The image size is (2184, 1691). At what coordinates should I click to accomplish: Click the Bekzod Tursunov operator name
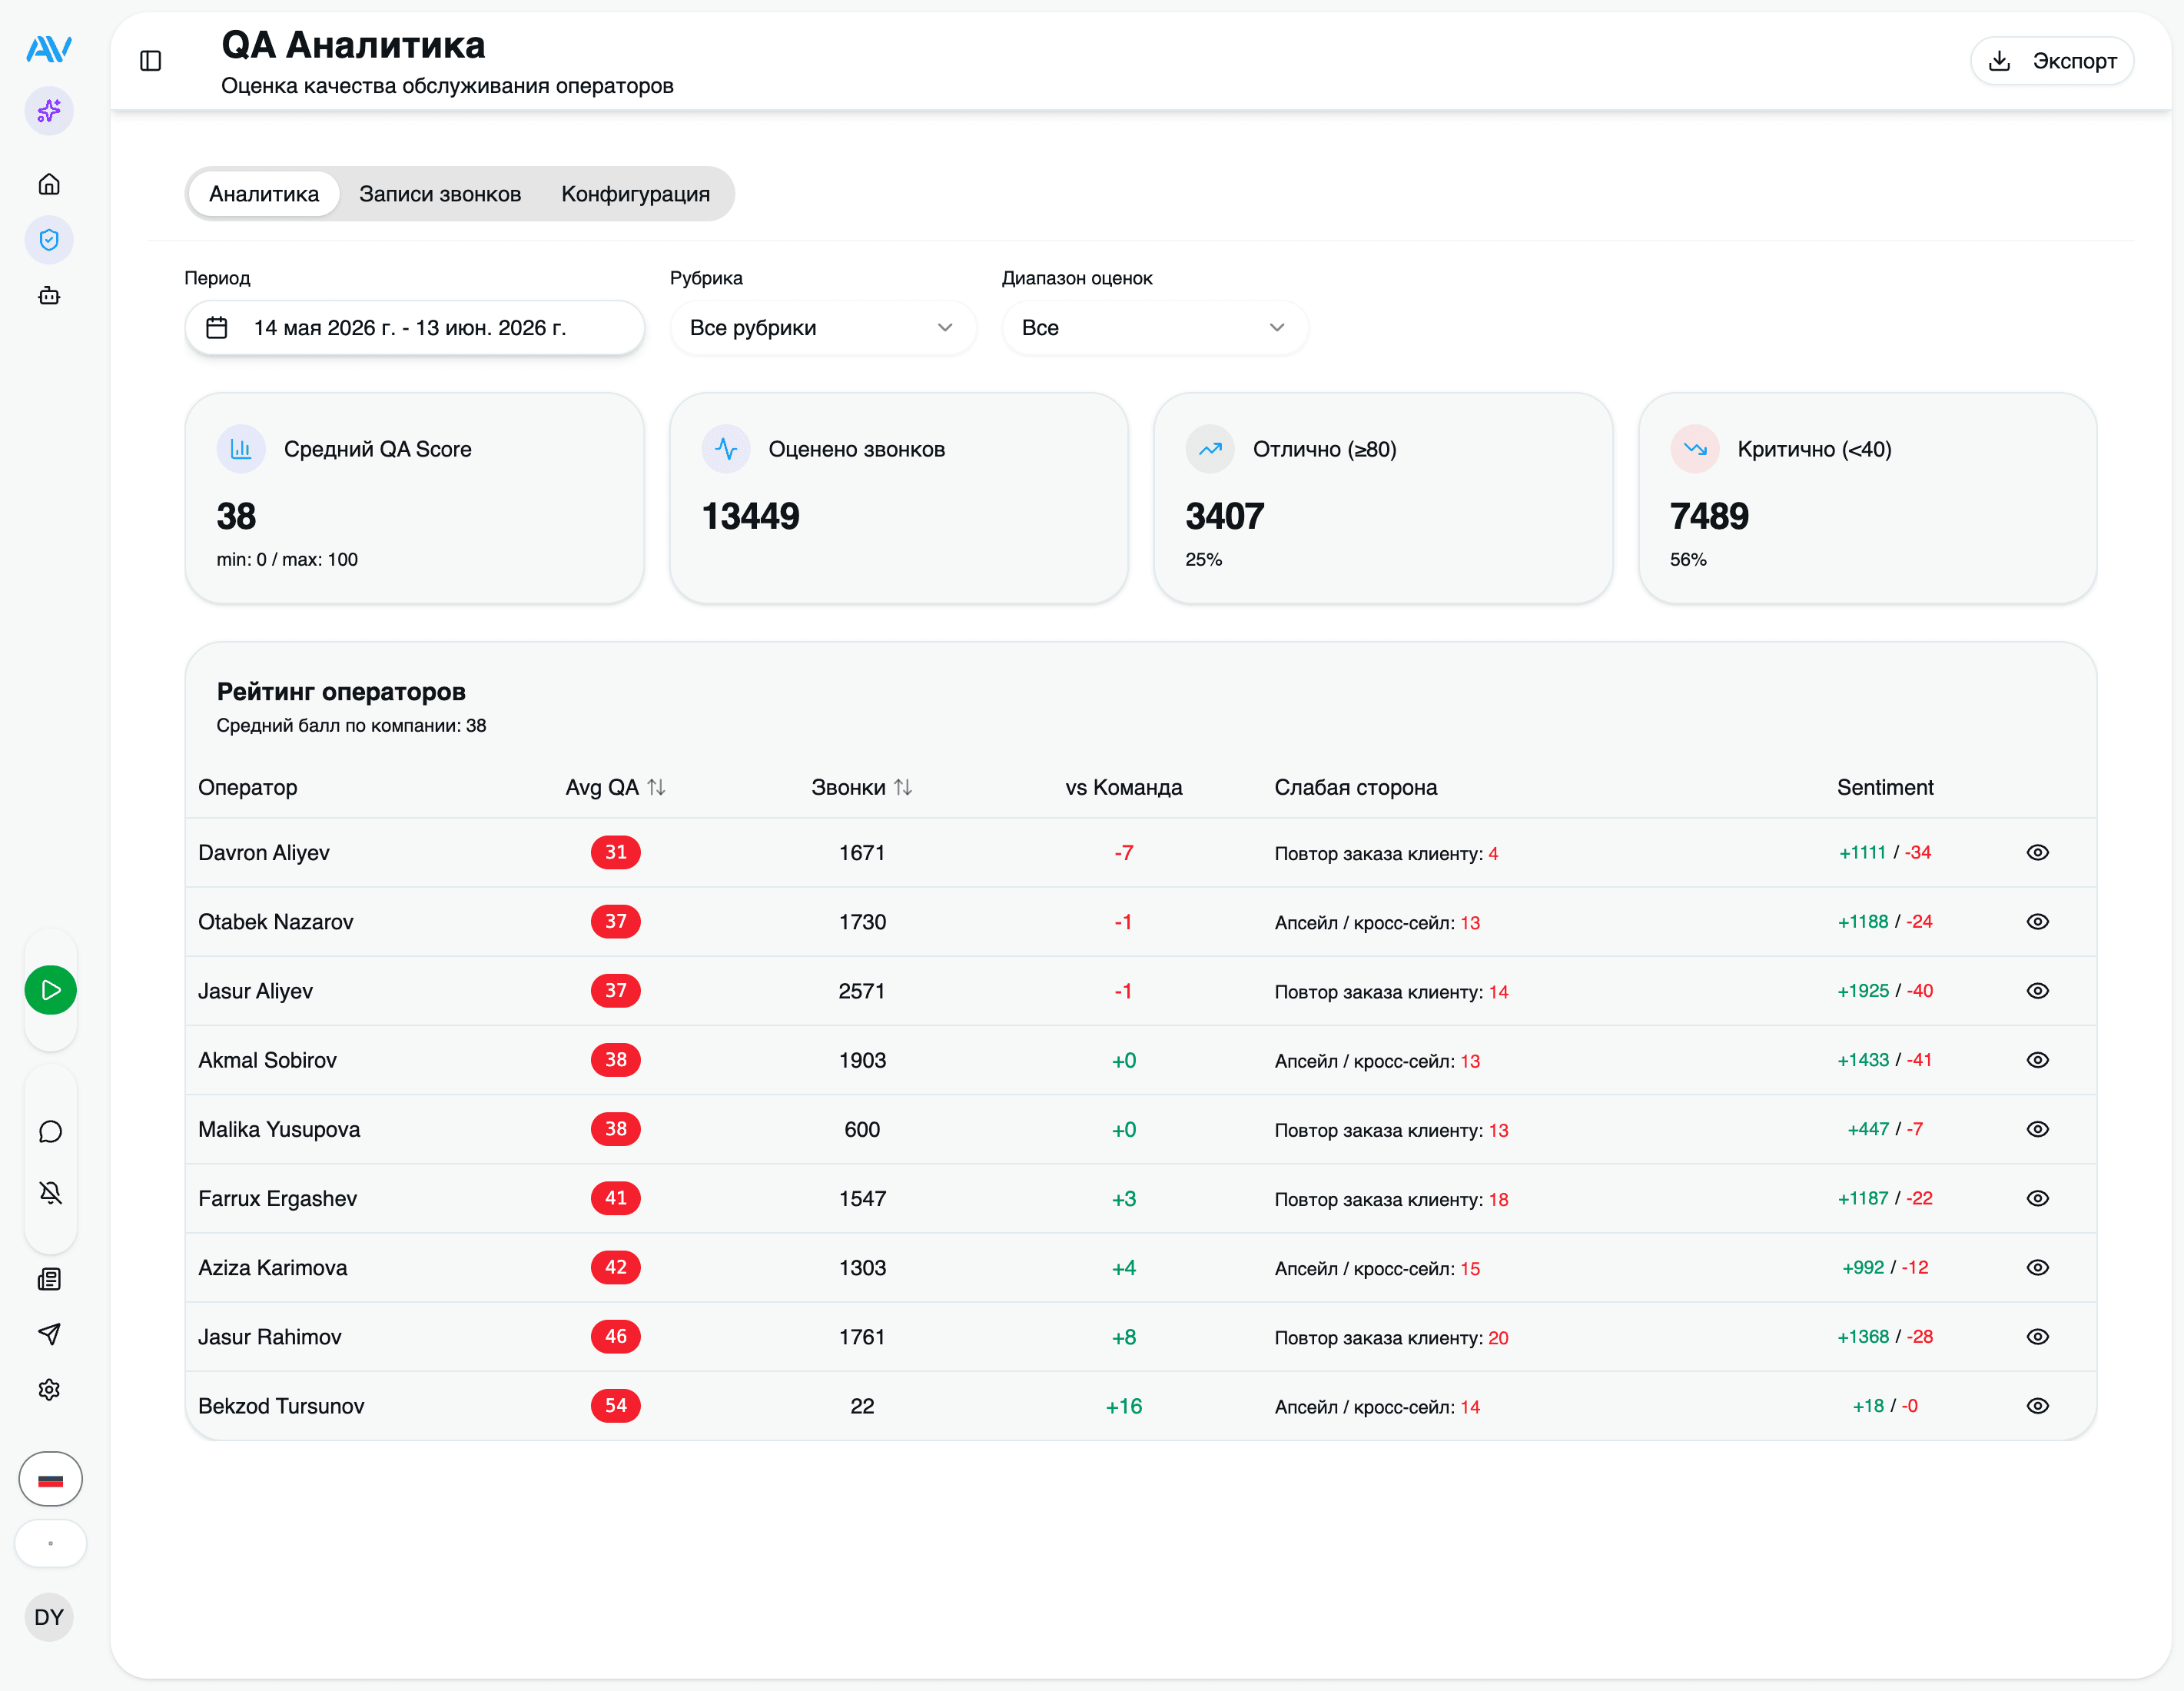click(x=281, y=1406)
